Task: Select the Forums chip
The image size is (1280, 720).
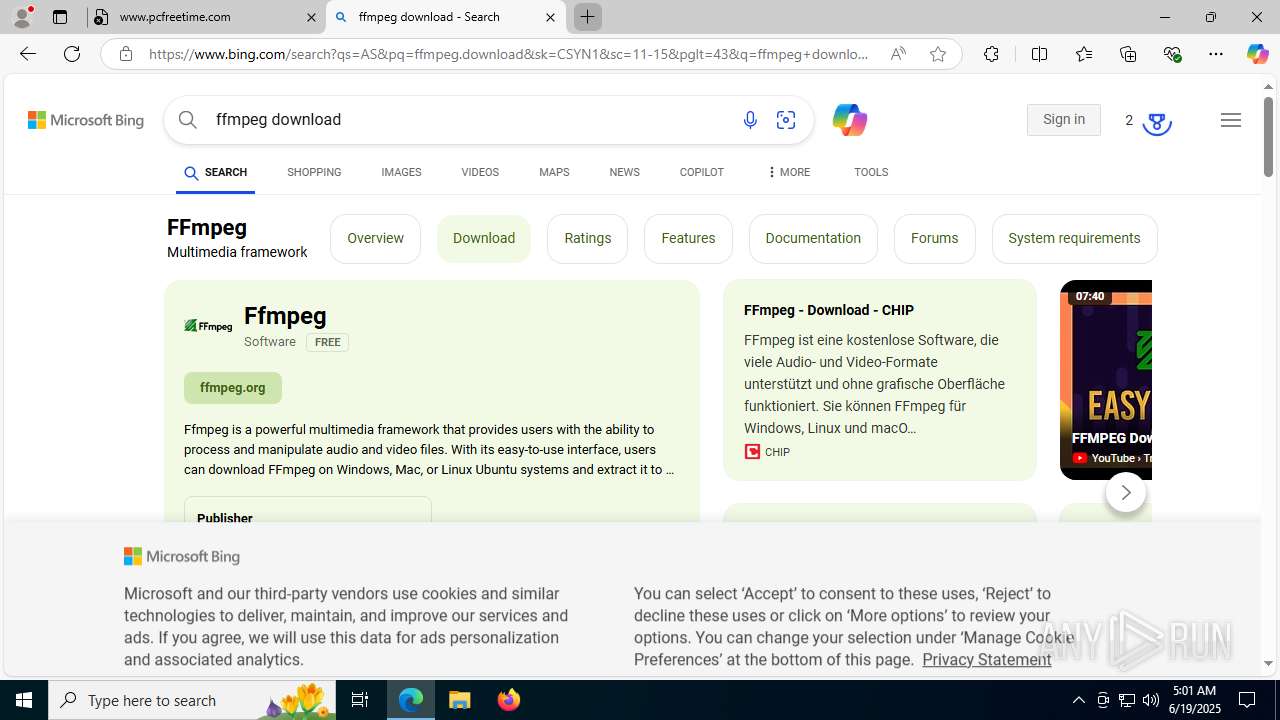Action: pyautogui.click(x=934, y=239)
